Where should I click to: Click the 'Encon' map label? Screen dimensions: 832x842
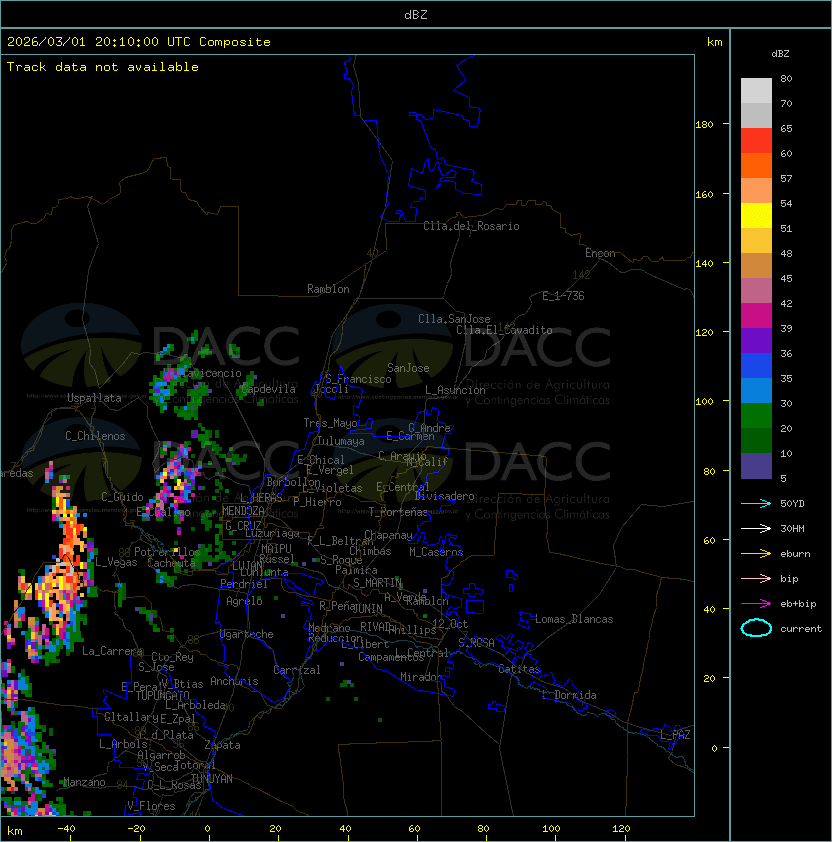tap(600, 253)
